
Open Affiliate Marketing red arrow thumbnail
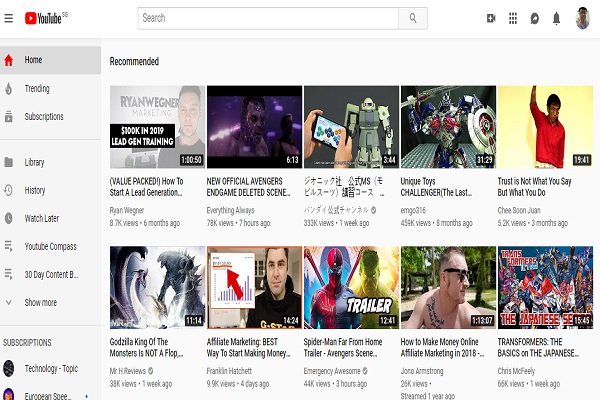[254, 287]
